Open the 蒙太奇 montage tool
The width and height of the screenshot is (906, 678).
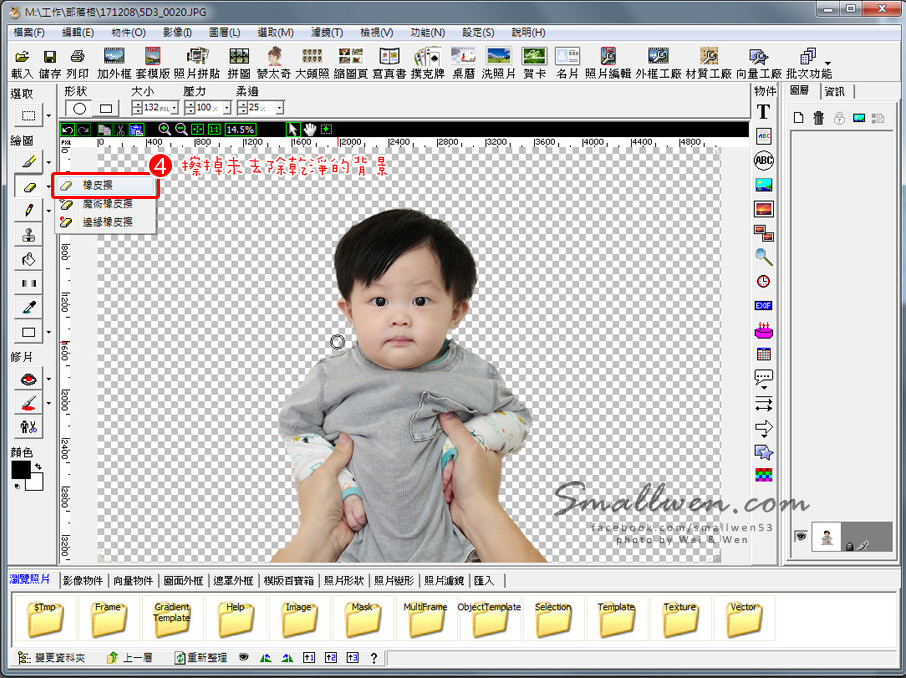(x=274, y=64)
